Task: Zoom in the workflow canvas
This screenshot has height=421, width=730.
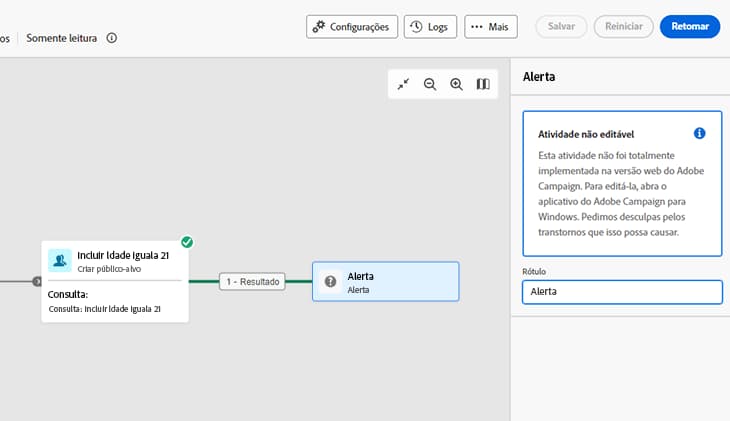Action: coord(456,84)
